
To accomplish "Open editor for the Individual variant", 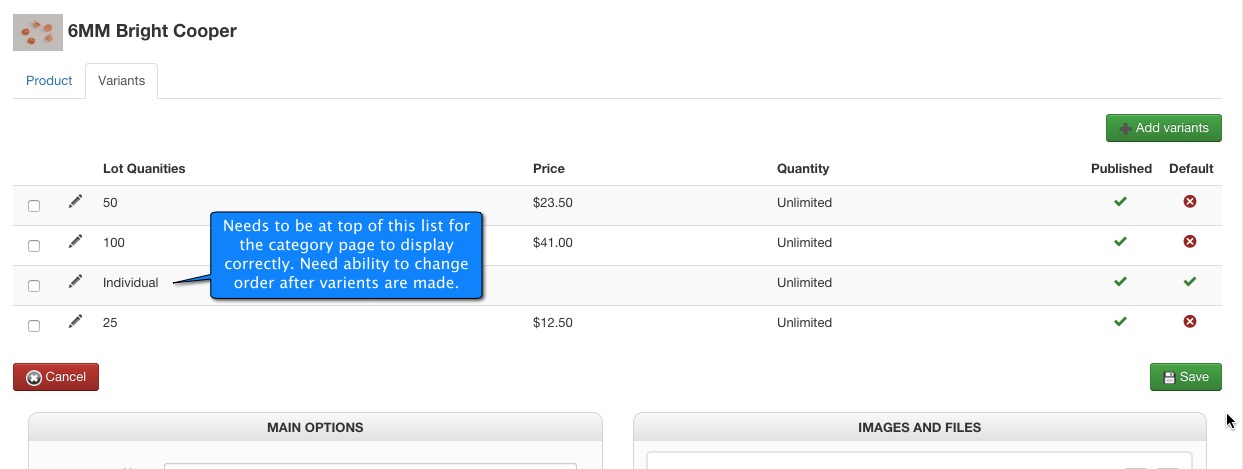I will pyautogui.click(x=75, y=282).
